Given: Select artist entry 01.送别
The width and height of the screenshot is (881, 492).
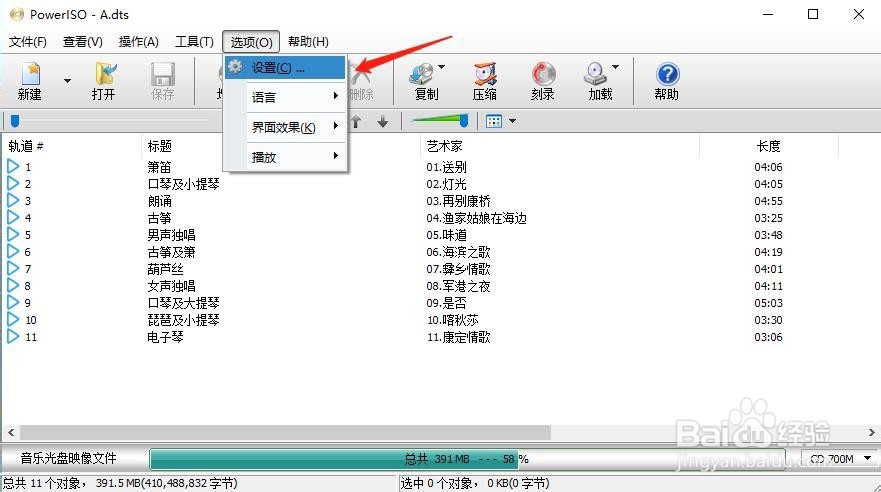Looking at the screenshot, I should pyautogui.click(x=446, y=167).
